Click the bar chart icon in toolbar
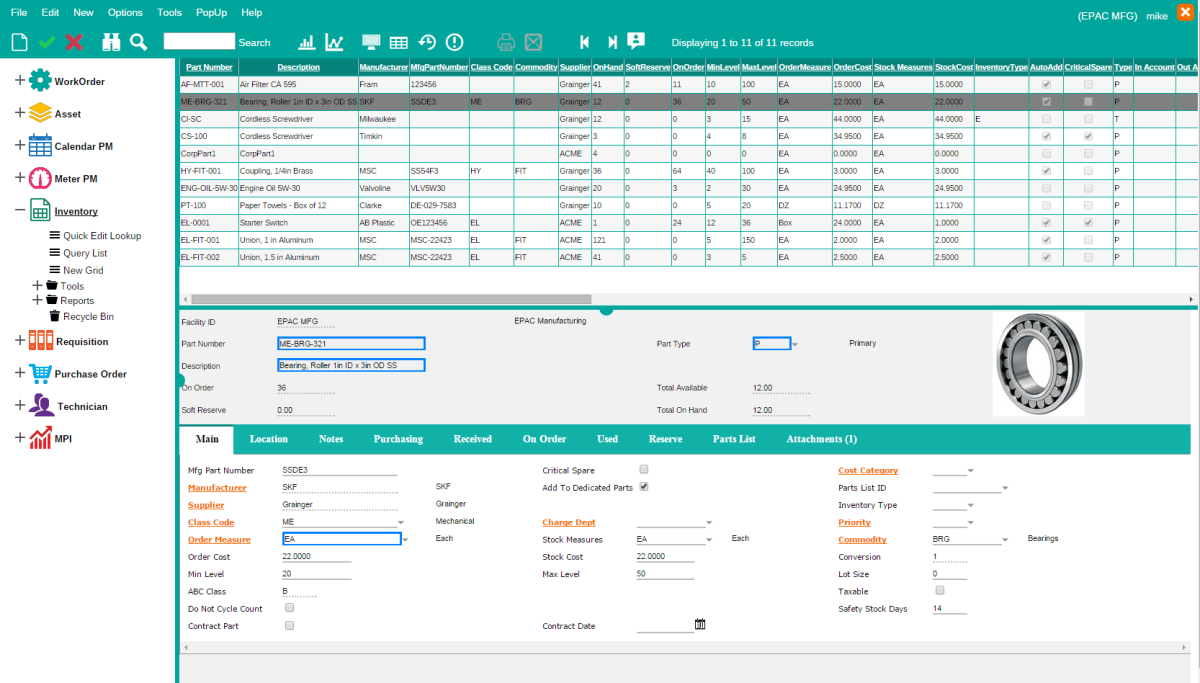This screenshot has height=683, width=1200. click(307, 42)
